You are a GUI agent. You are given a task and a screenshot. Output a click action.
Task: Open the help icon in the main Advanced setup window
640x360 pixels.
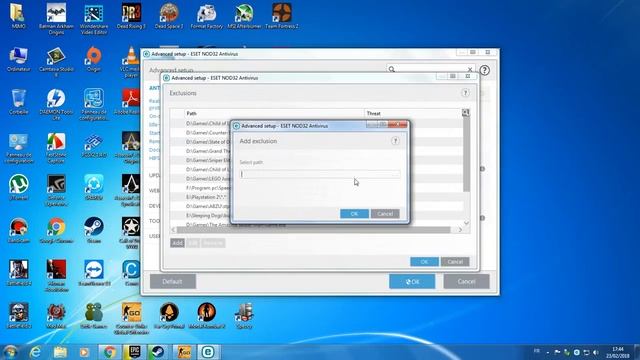[484, 70]
